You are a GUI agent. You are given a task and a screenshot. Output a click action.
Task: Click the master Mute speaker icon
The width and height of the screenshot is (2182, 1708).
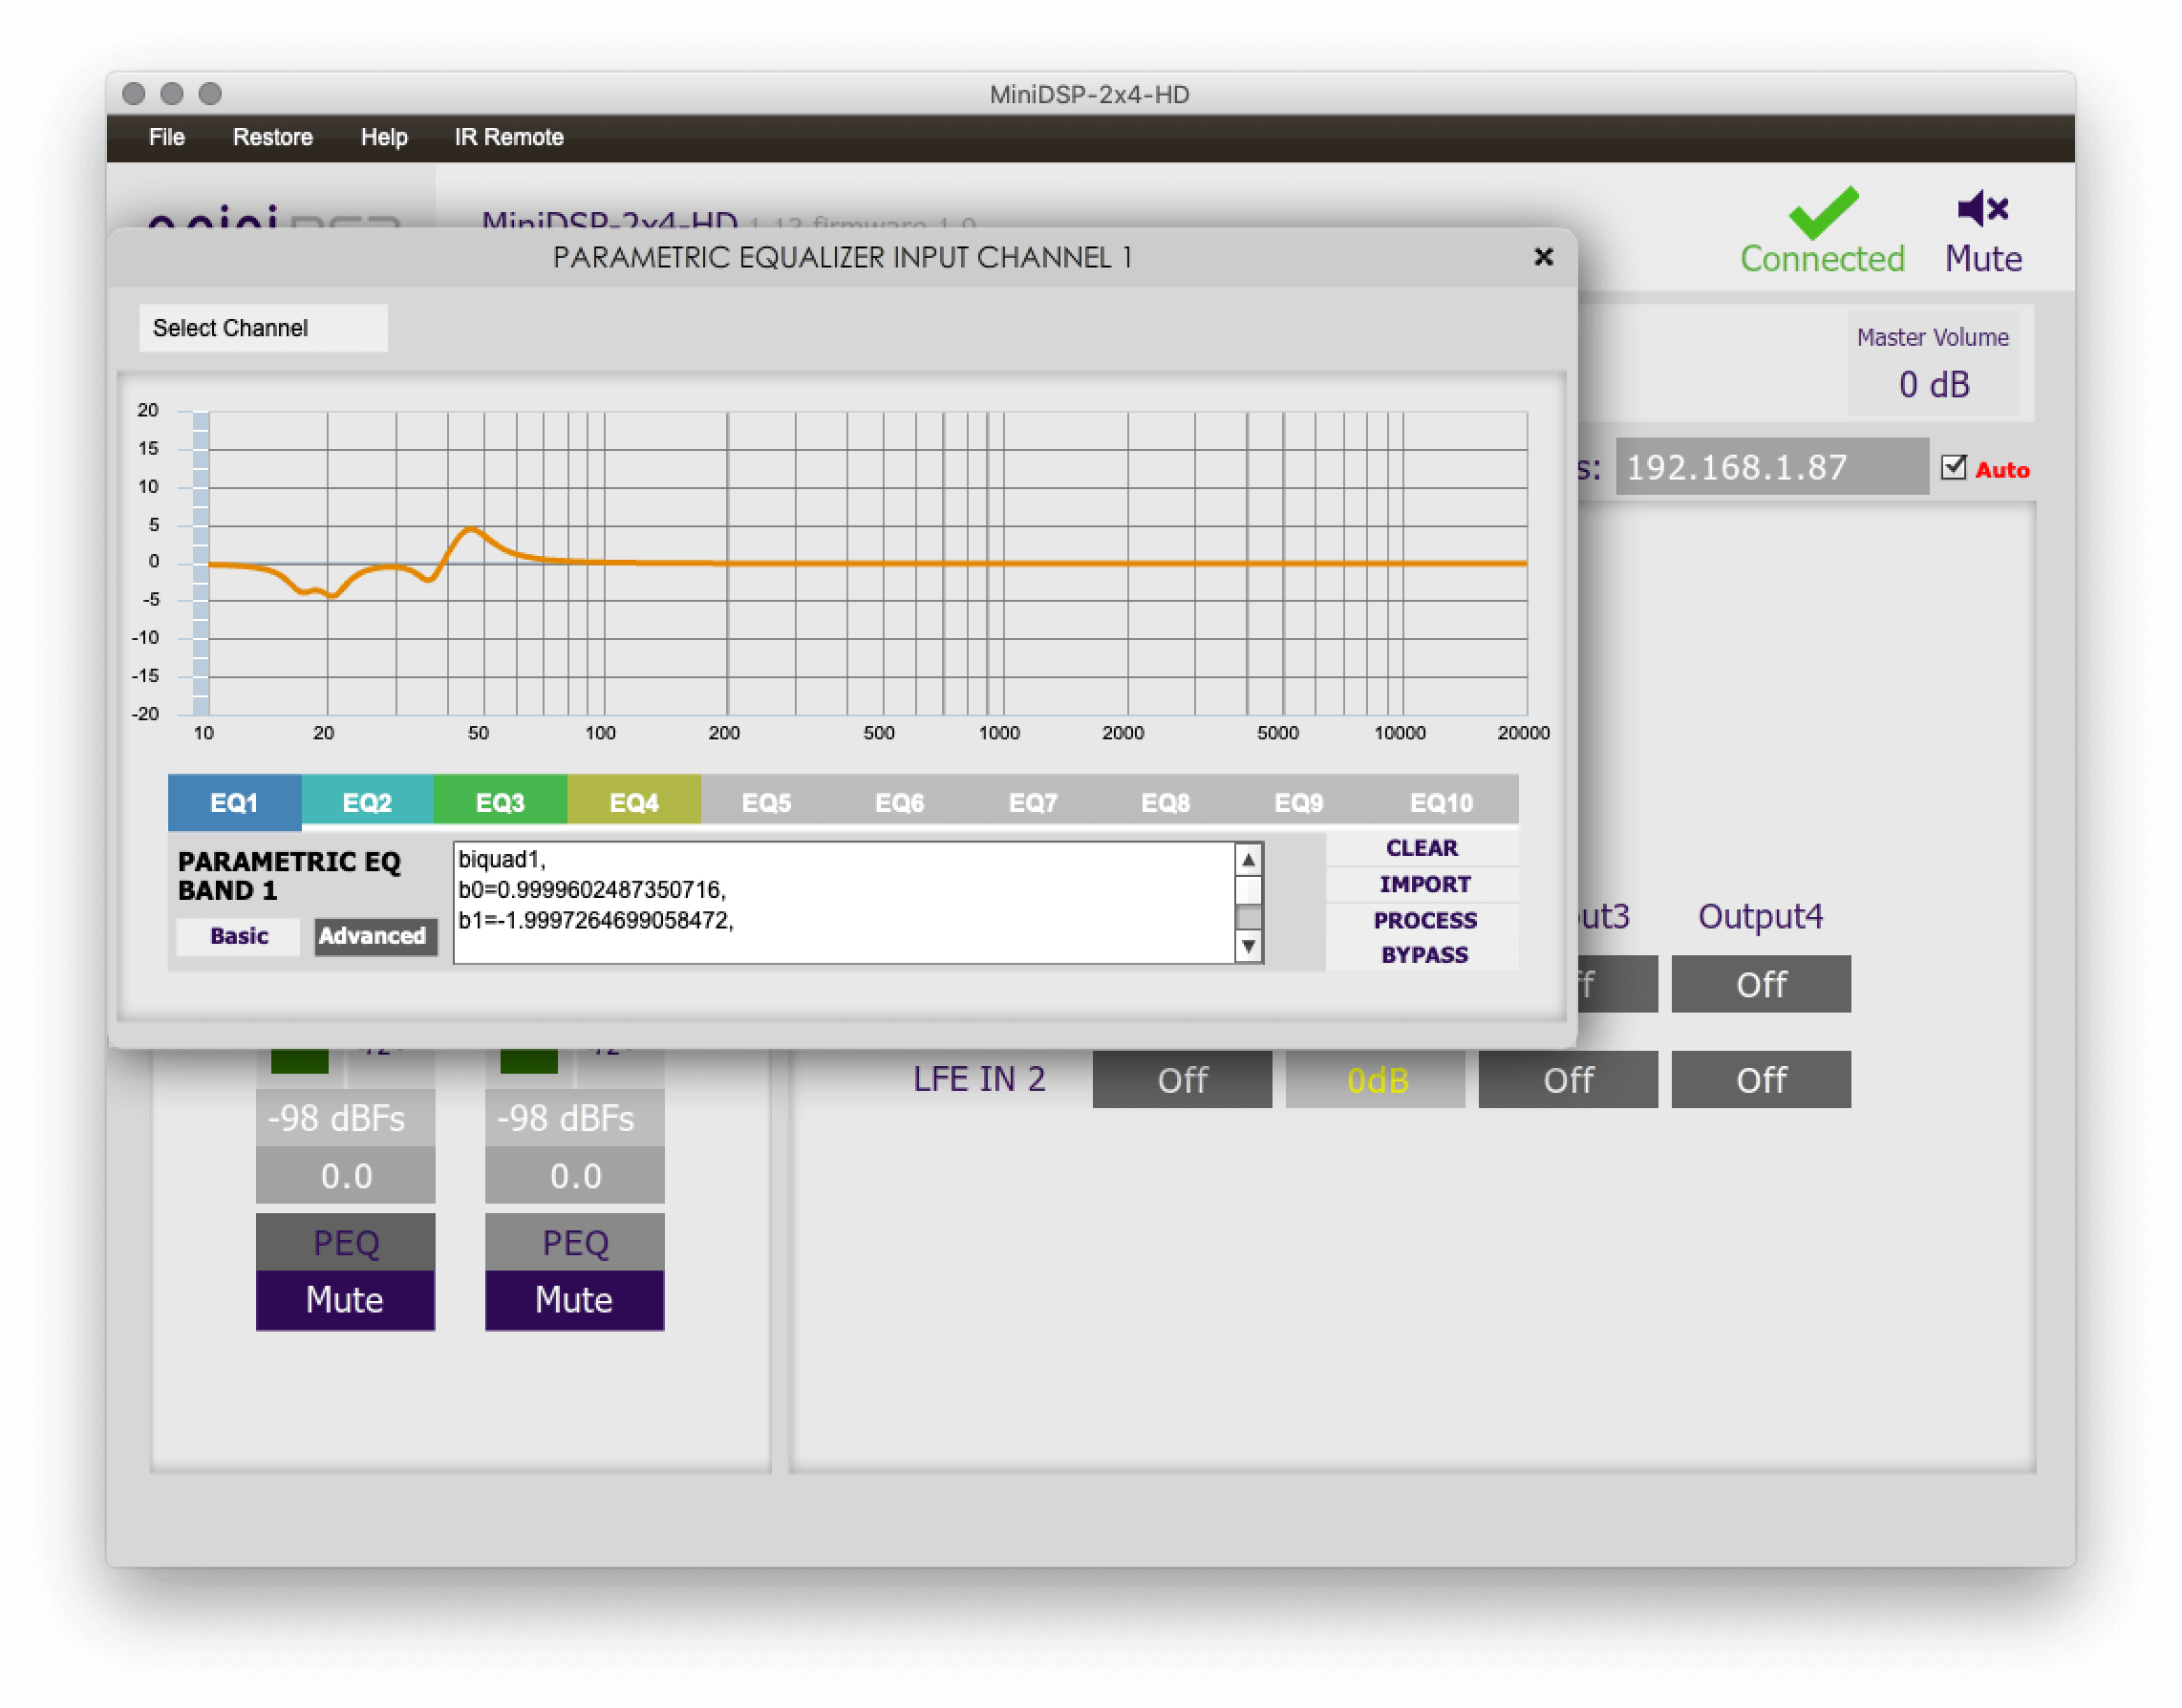[1982, 209]
